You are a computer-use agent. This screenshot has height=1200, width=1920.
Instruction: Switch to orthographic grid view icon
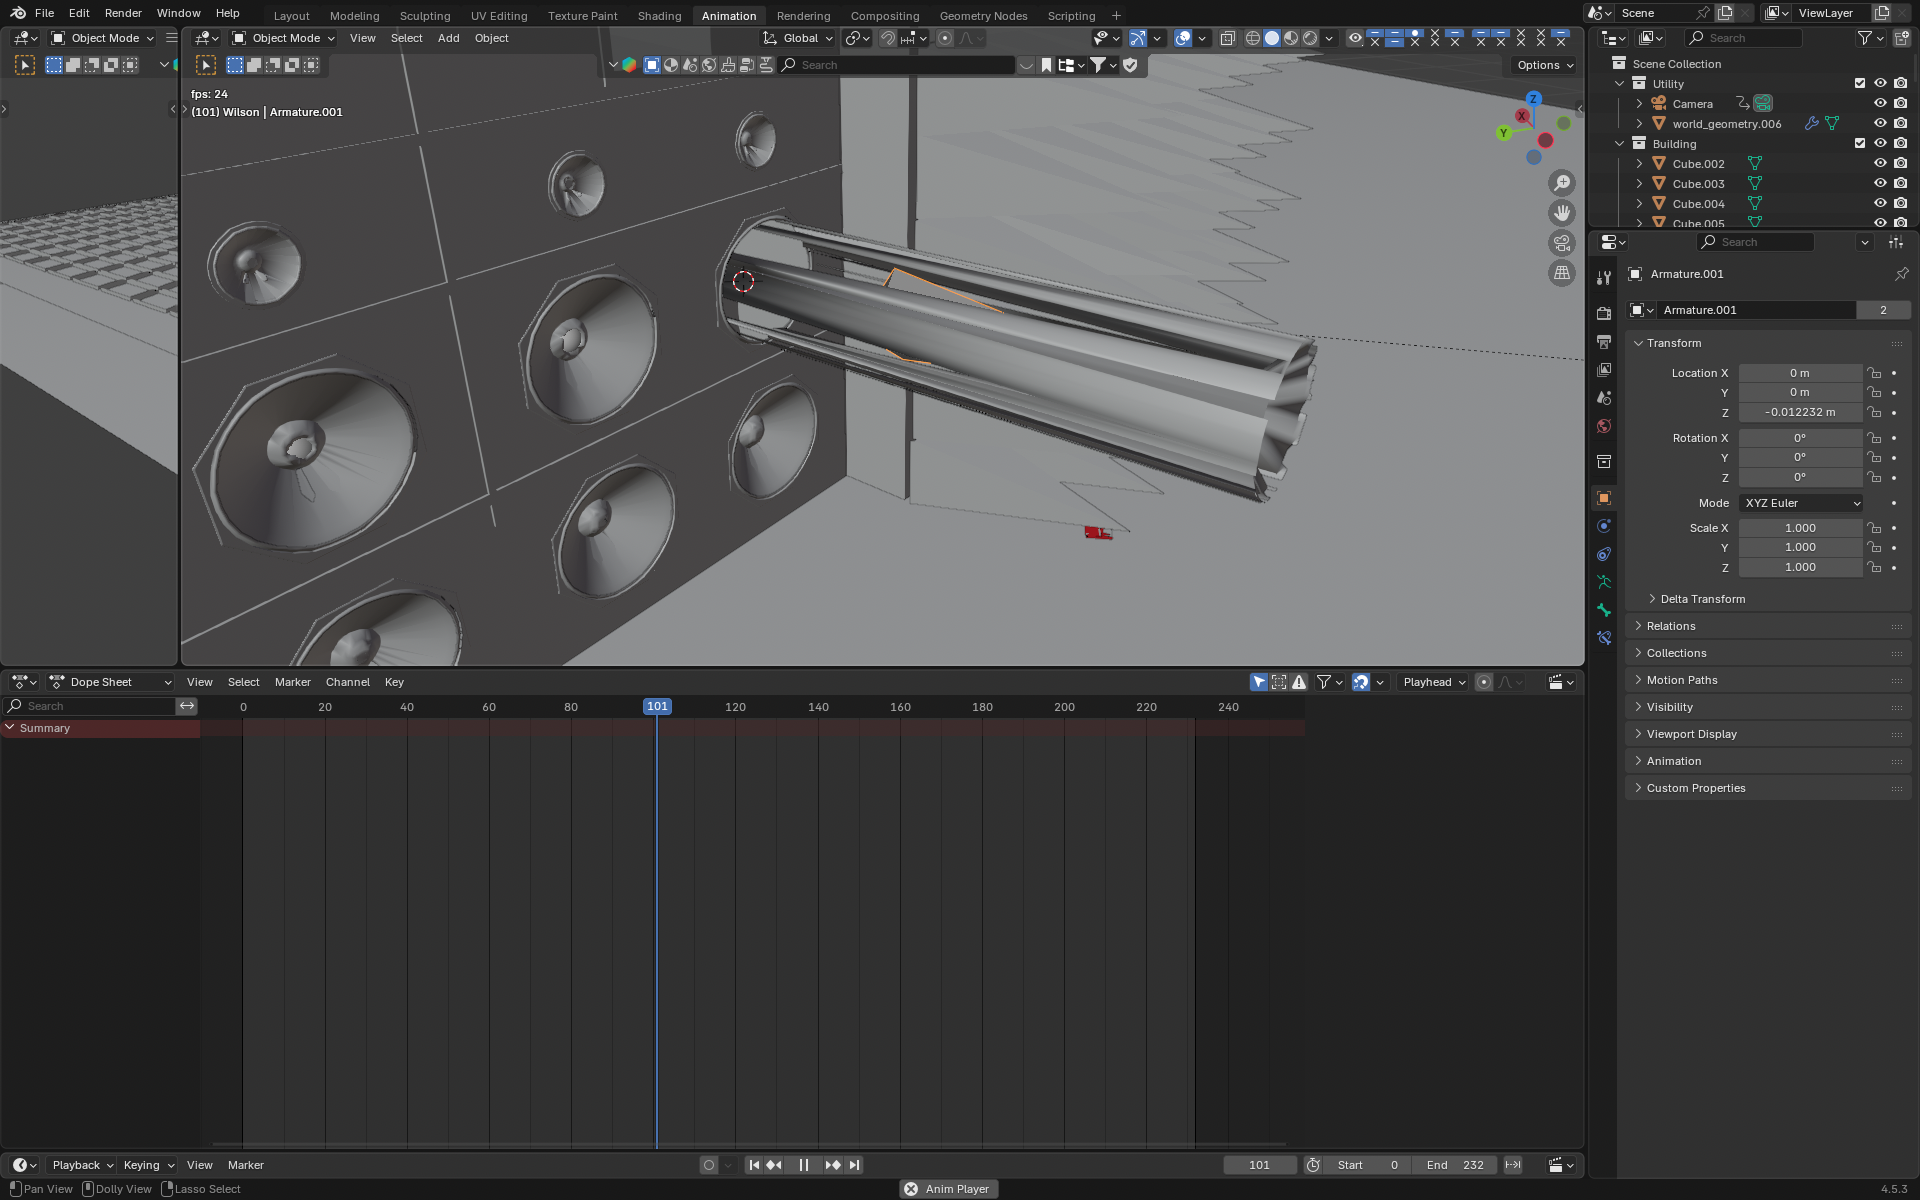point(1561,273)
